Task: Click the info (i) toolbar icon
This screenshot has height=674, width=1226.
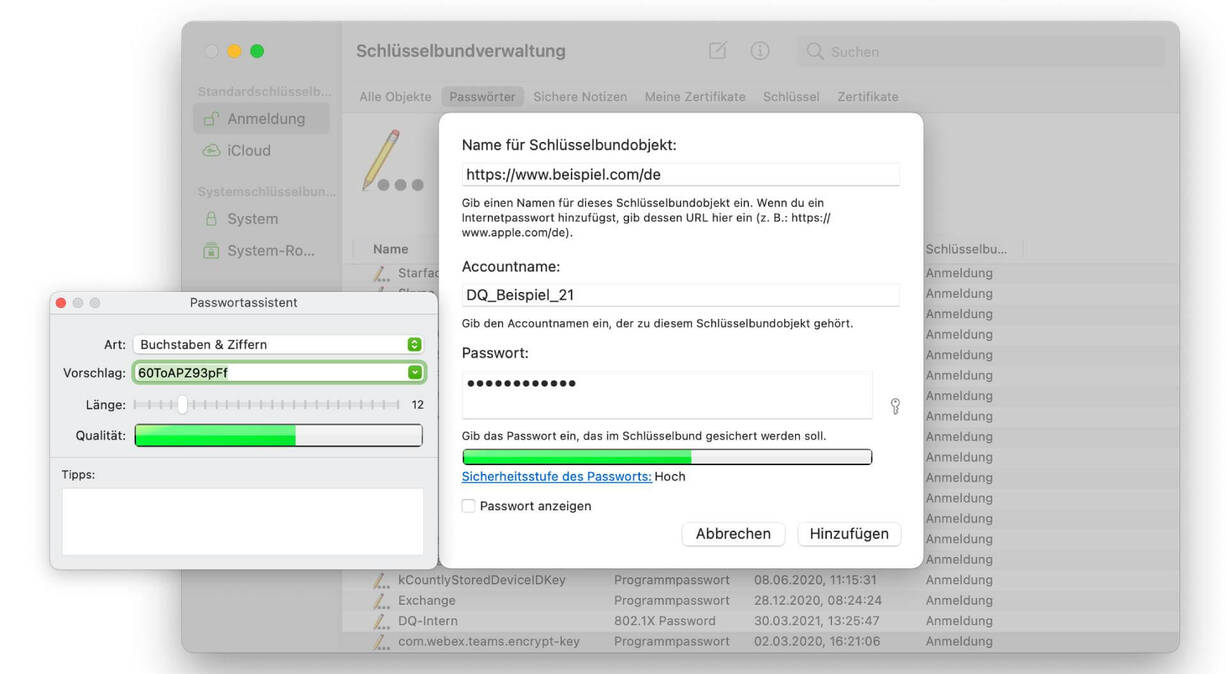Action: [760, 51]
